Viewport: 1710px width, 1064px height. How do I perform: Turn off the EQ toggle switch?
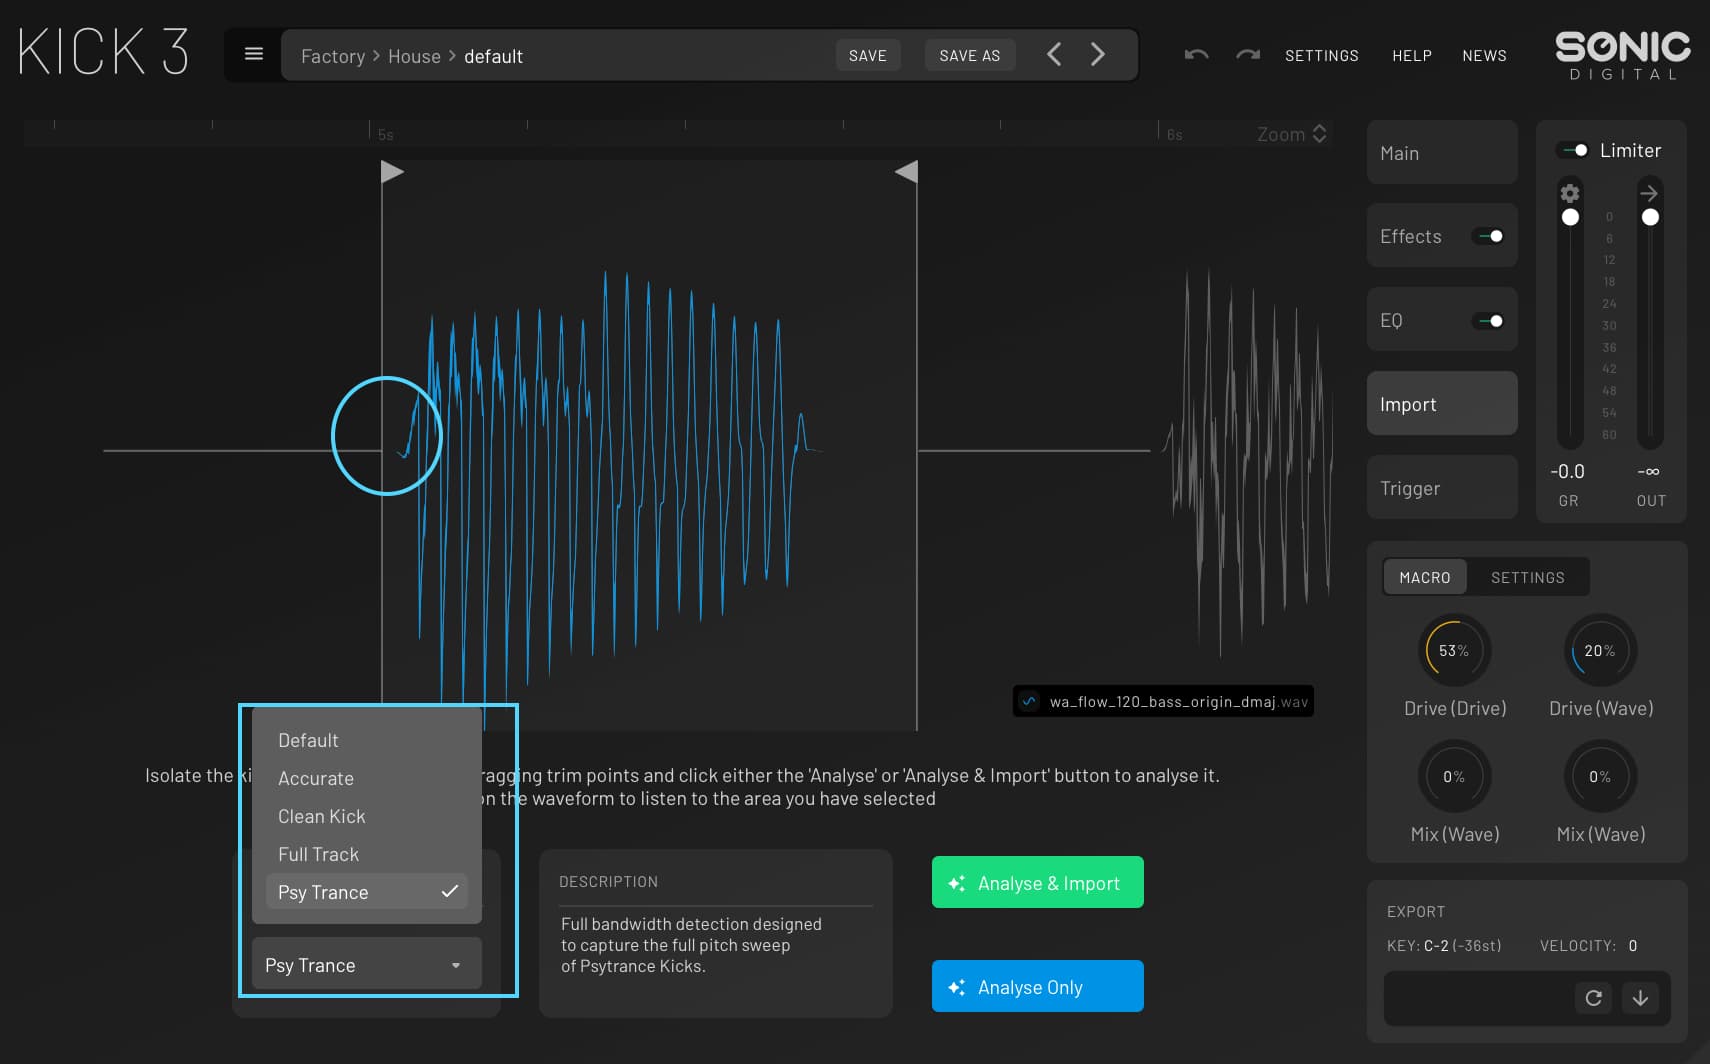1488,321
